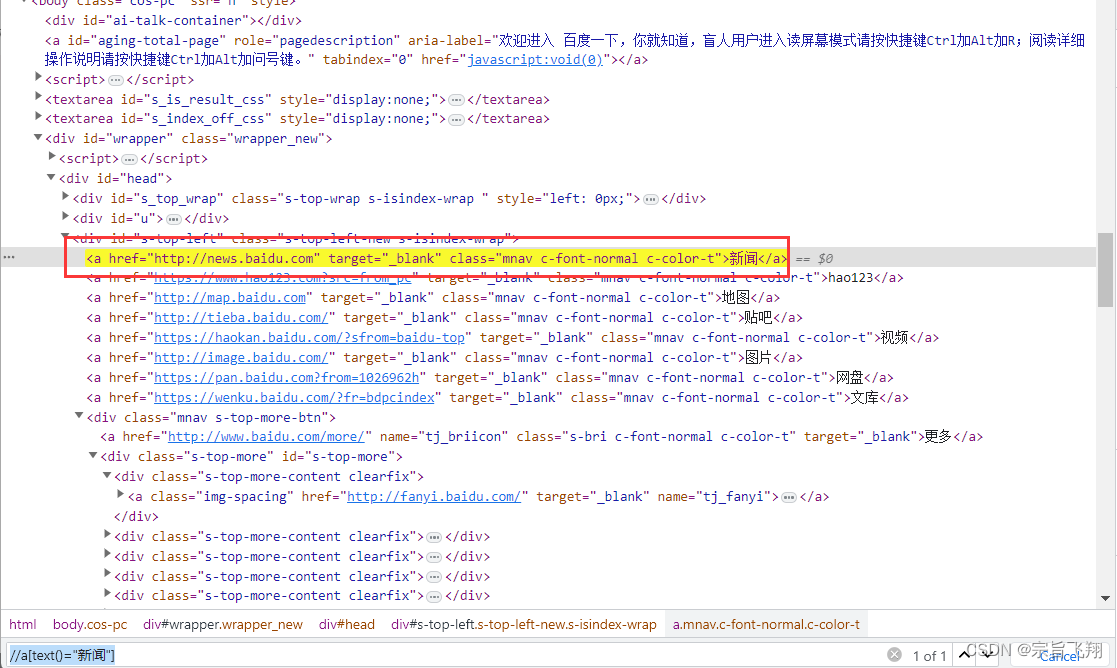This screenshot has height=668, width=1117.
Task: Expand ellipsis in the div id="u" row
Action: point(173,219)
